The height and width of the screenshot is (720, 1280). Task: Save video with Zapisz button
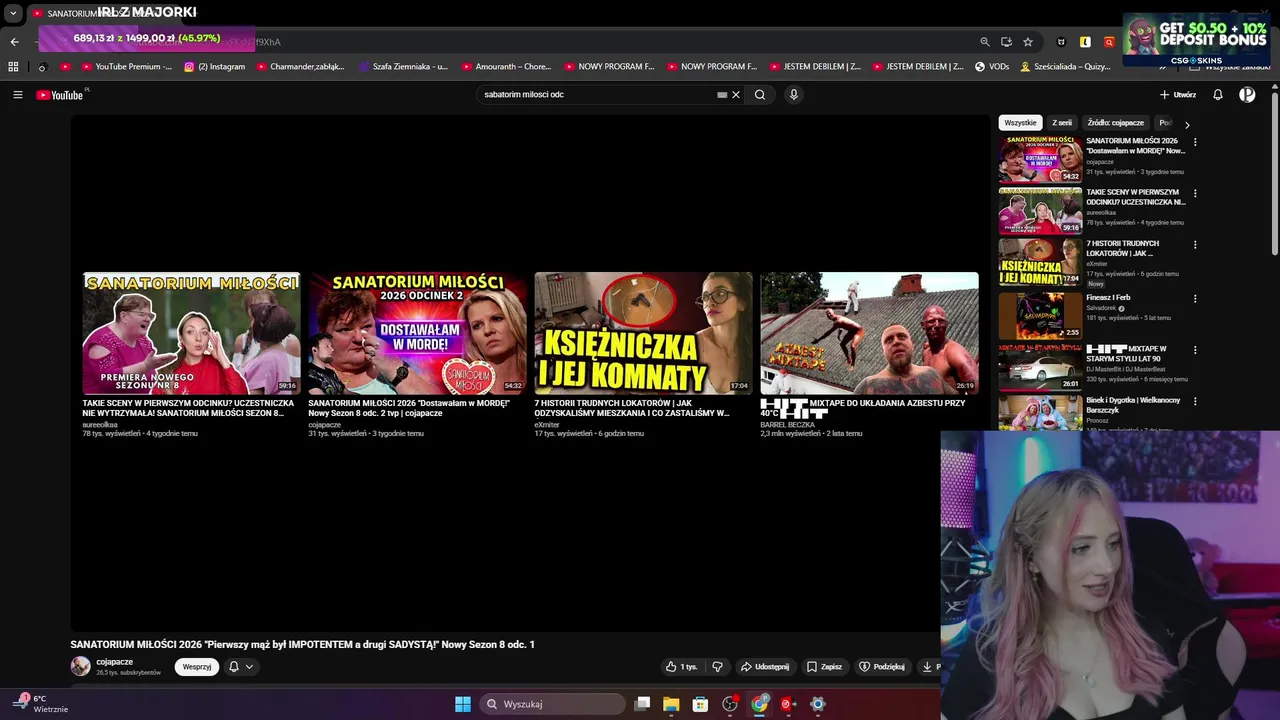pos(825,667)
